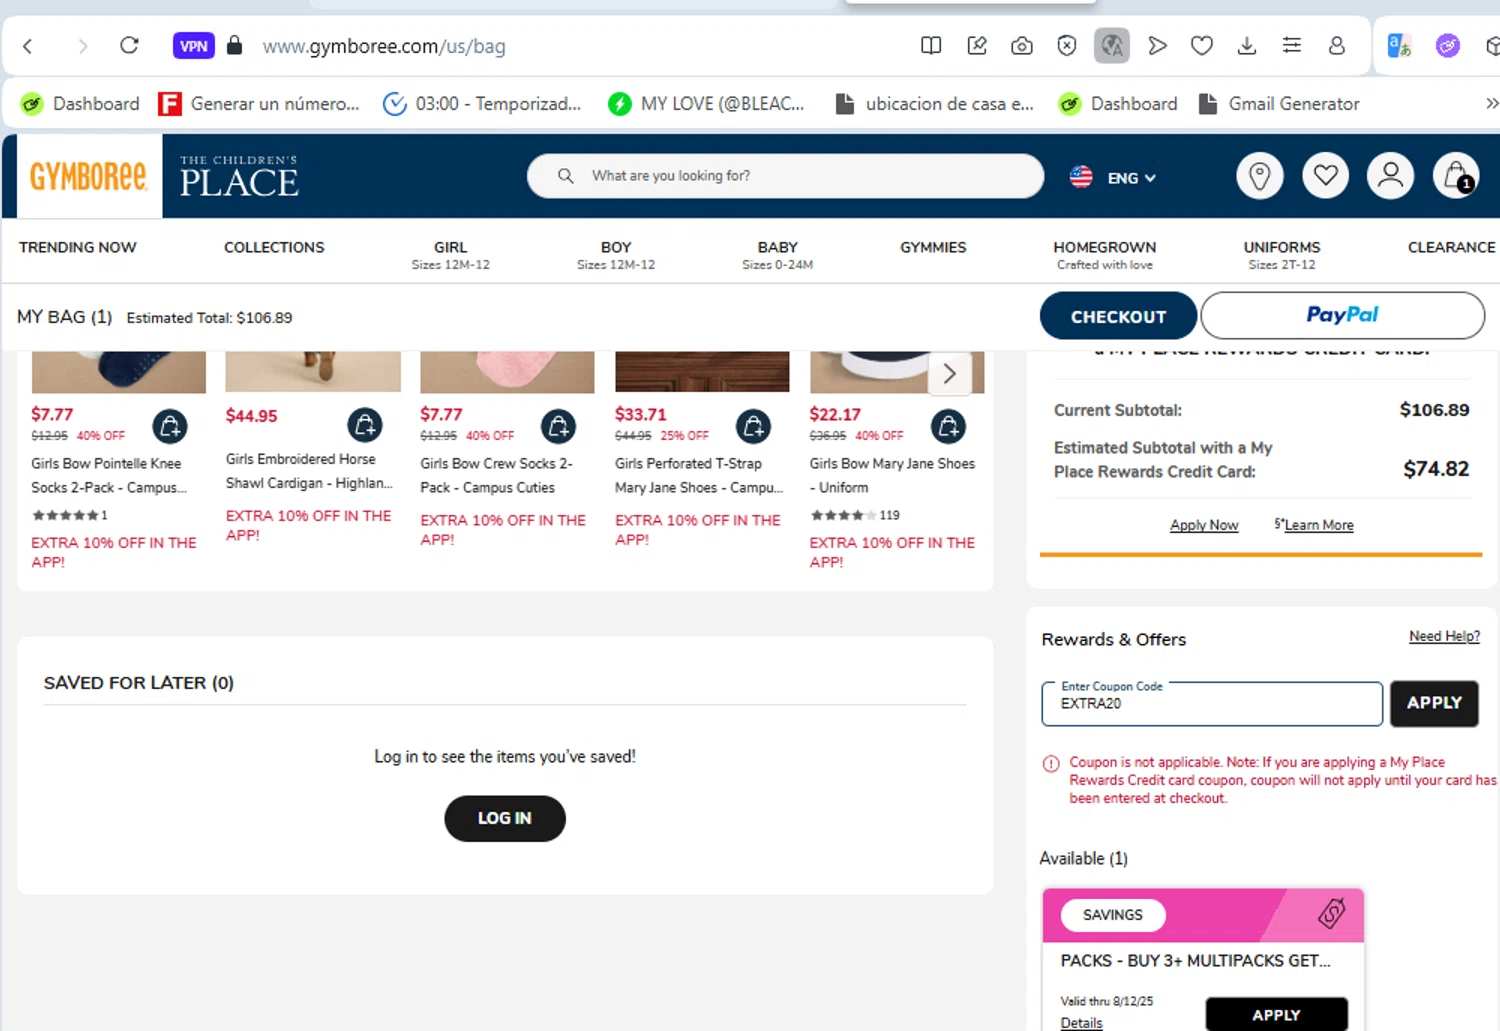Open favorites heart icon in header

(x=1326, y=176)
